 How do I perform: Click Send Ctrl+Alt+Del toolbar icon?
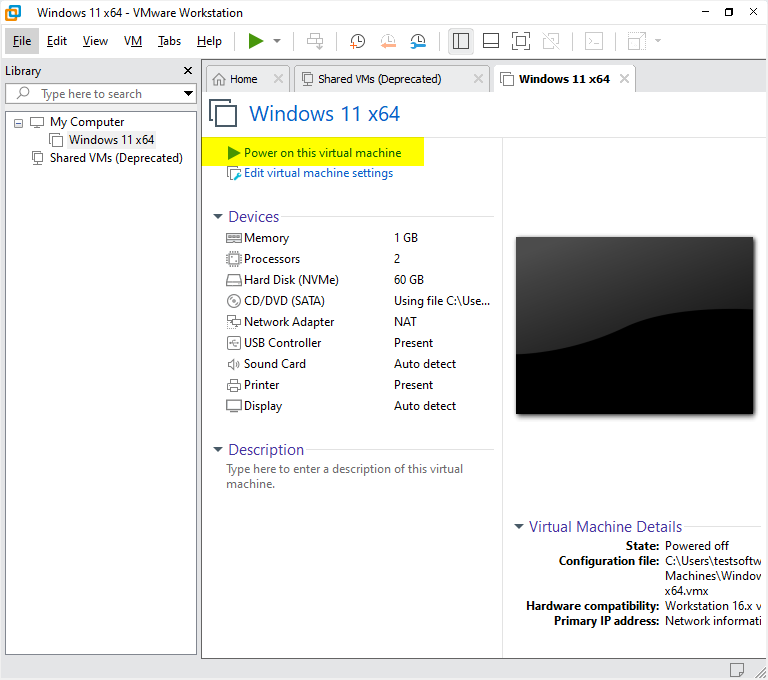(x=315, y=41)
